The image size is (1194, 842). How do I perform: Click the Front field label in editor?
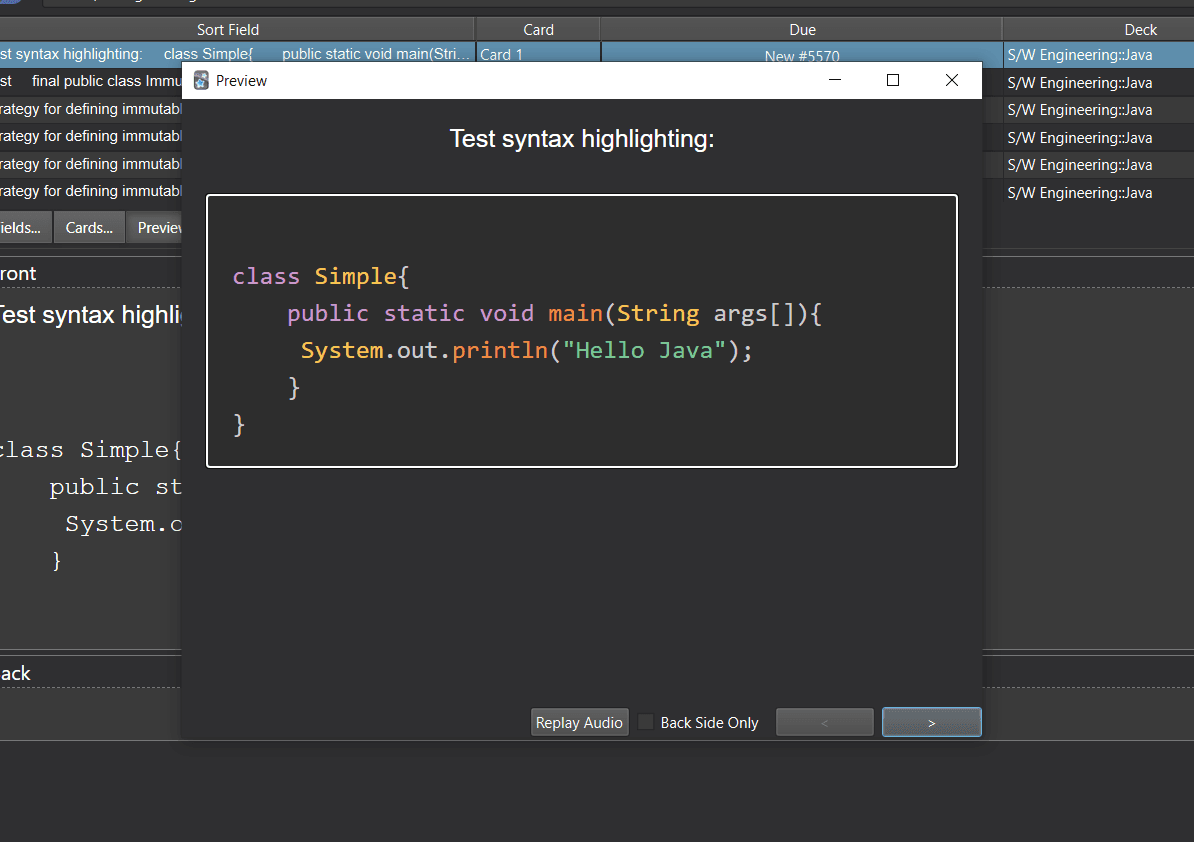[18, 274]
